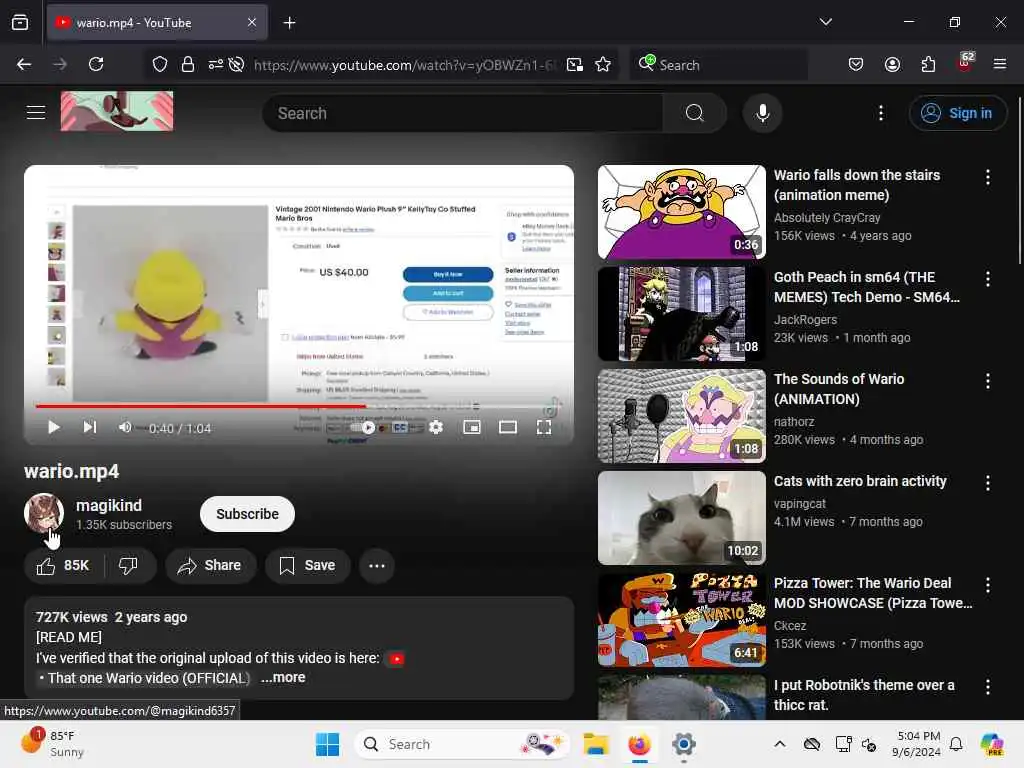Open site permissions icon in address bar
The height and width of the screenshot is (768, 1024).
click(216, 64)
